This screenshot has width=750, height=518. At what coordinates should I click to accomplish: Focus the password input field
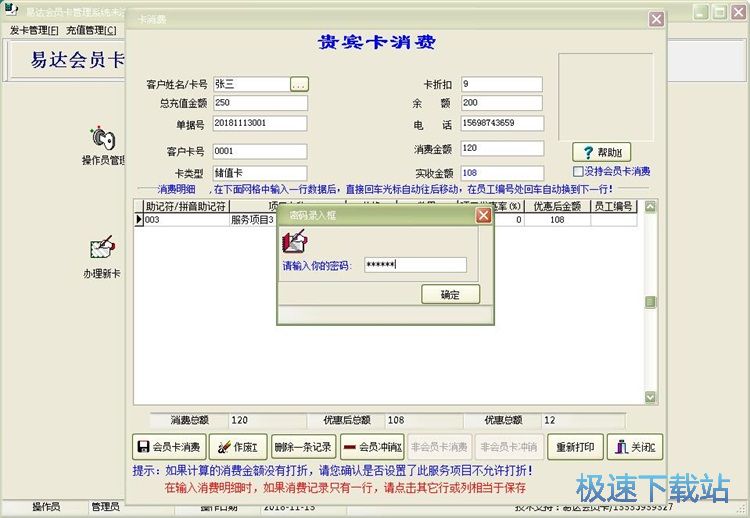(x=415, y=265)
